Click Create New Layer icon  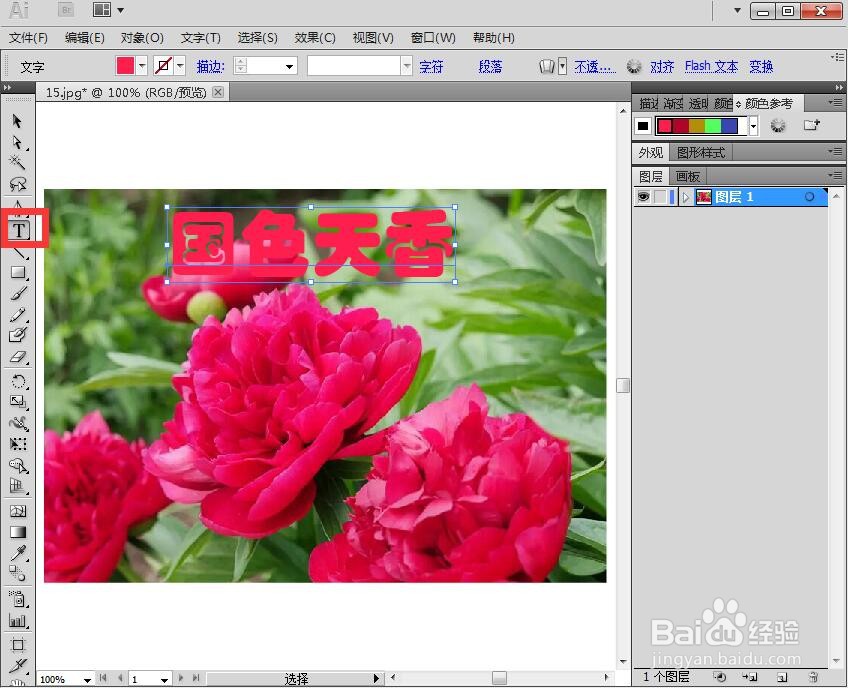pos(781,677)
